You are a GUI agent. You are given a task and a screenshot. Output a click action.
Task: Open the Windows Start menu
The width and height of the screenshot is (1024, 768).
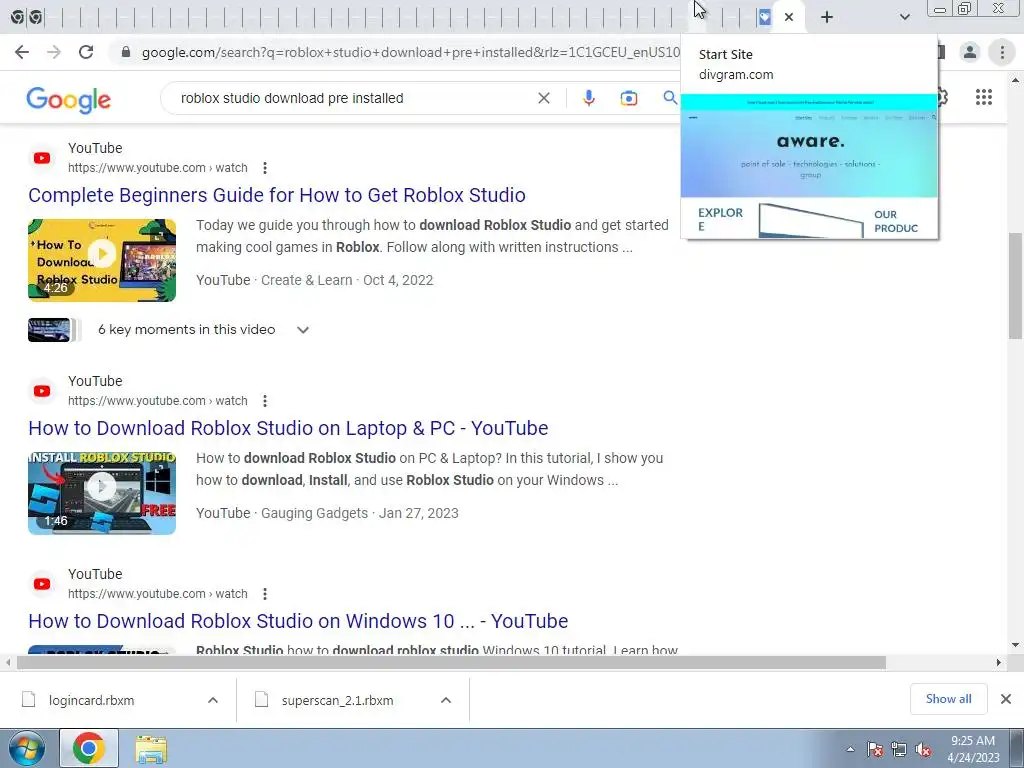point(26,748)
